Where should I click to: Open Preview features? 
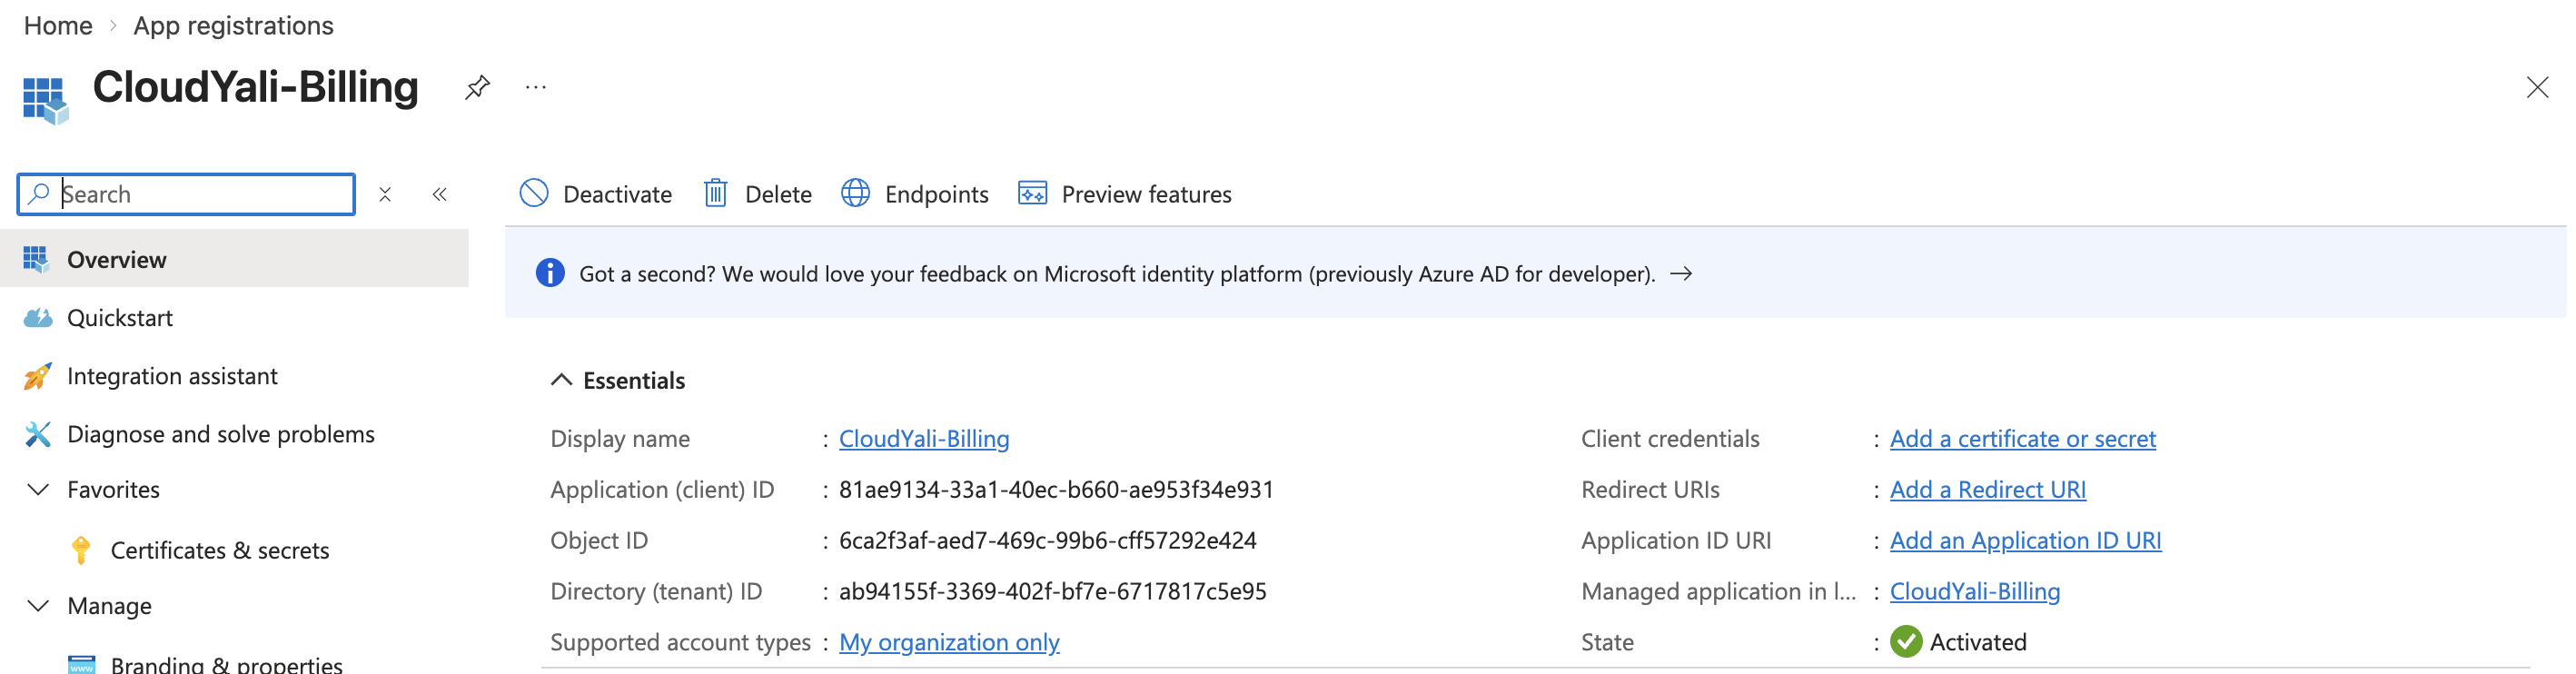[x=1125, y=194]
